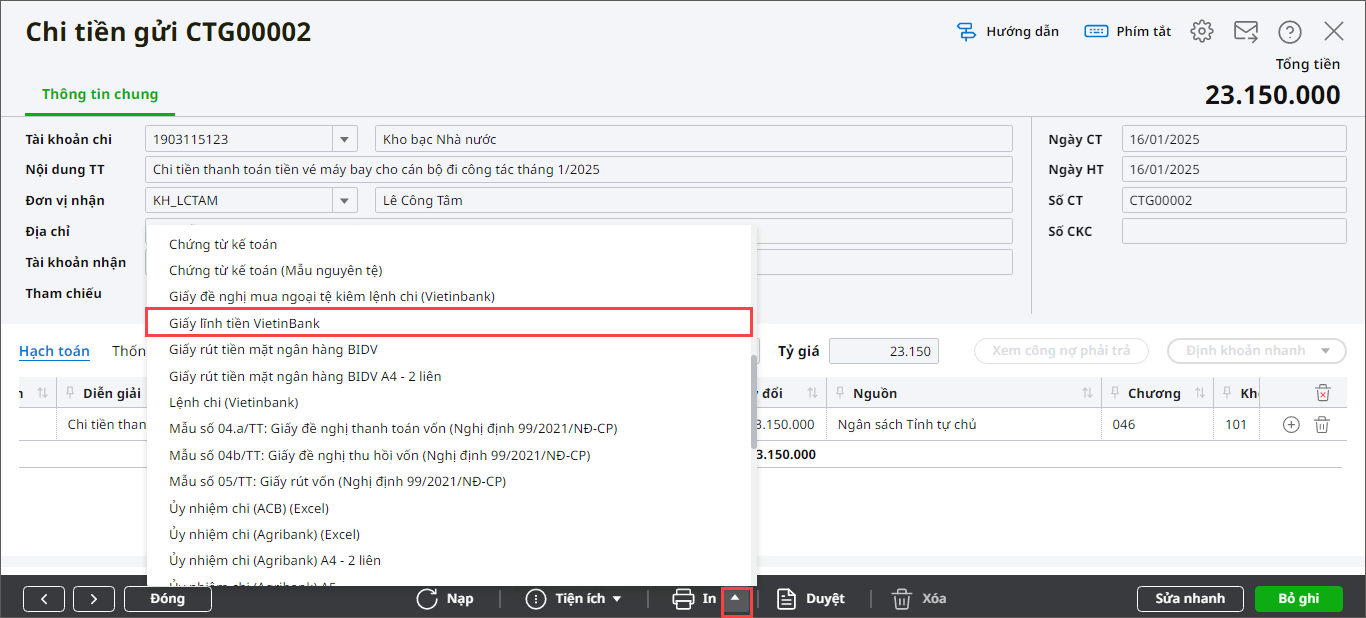Click the empty Số CKC field

pyautogui.click(x=1234, y=231)
